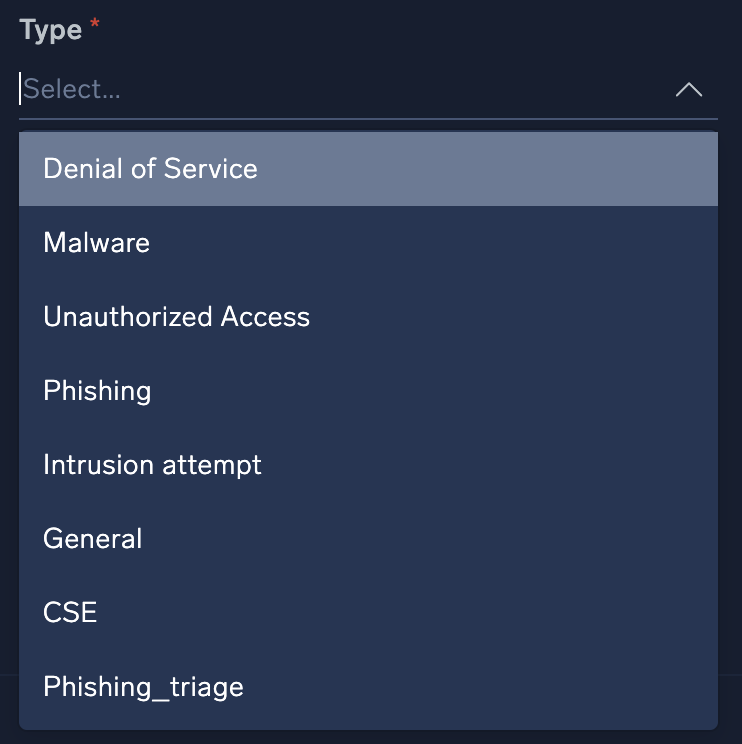
Task: Choose Intrusion attempt from the list
Action: pos(368,465)
